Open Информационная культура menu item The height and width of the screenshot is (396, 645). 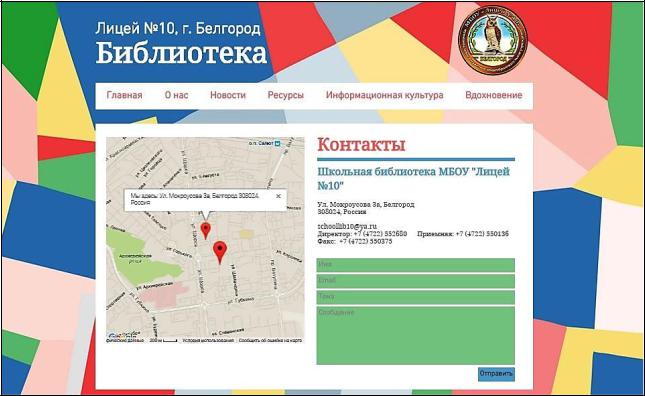click(385, 95)
